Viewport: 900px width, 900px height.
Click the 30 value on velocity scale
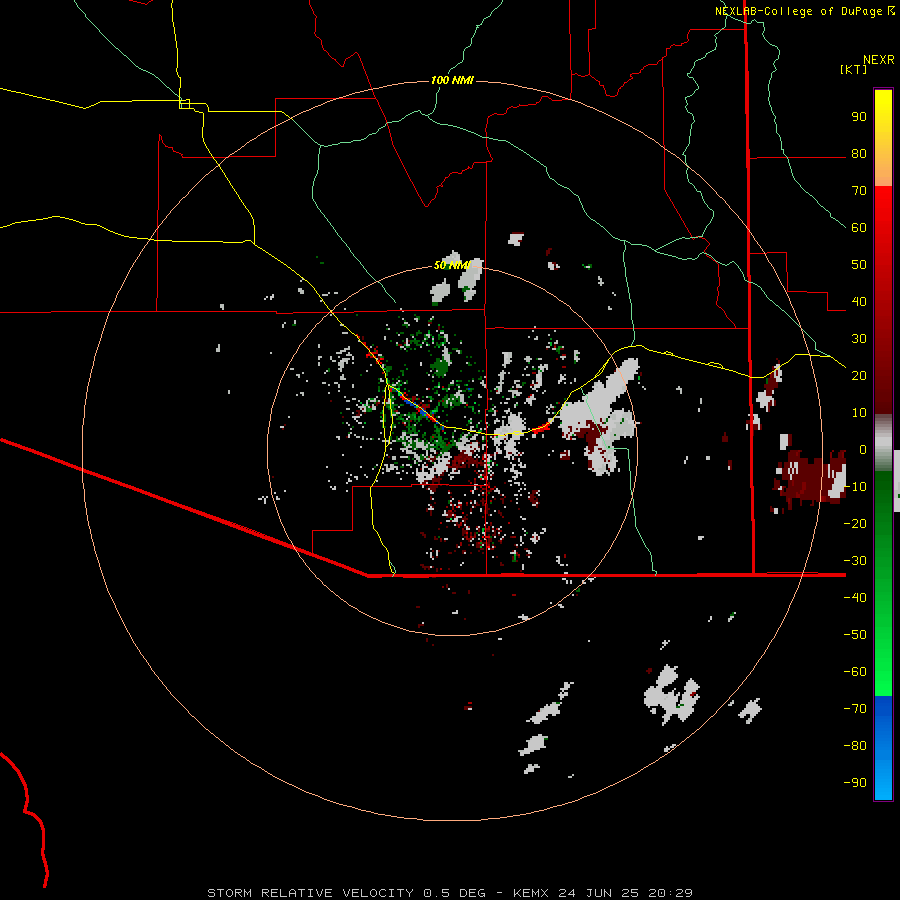859,339
